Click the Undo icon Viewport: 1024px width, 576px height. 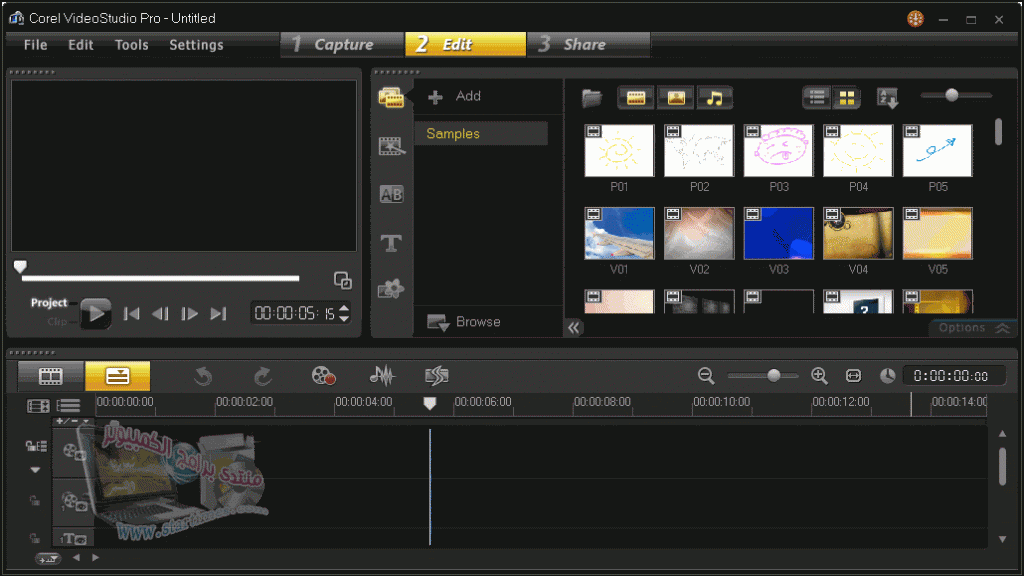point(203,375)
